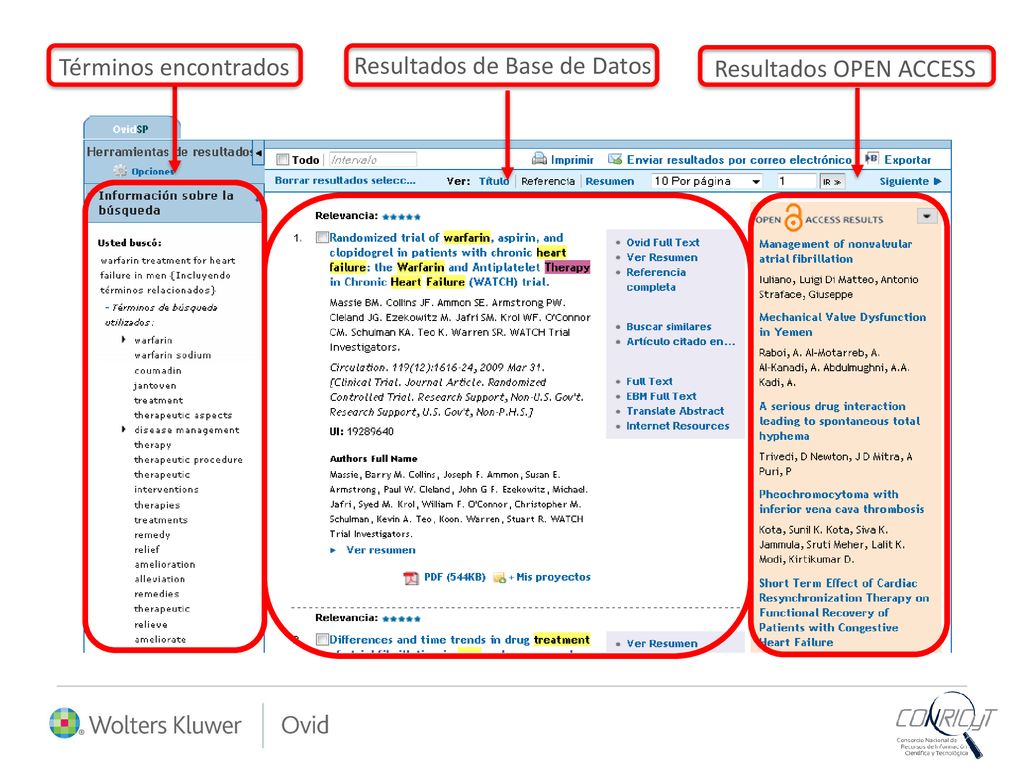This screenshot has width=1024, height=768.
Task: Go to the Siguiente page
Action: (910, 181)
